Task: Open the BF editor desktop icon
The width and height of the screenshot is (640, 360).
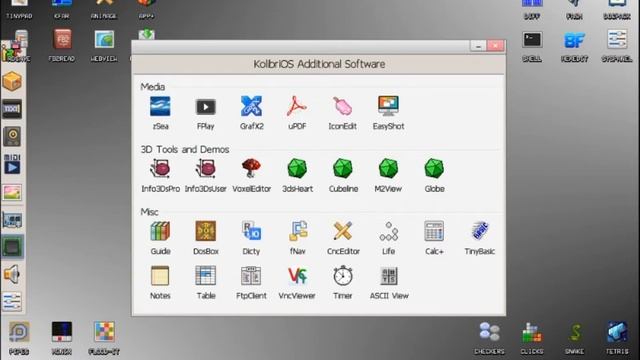Action: [574, 40]
